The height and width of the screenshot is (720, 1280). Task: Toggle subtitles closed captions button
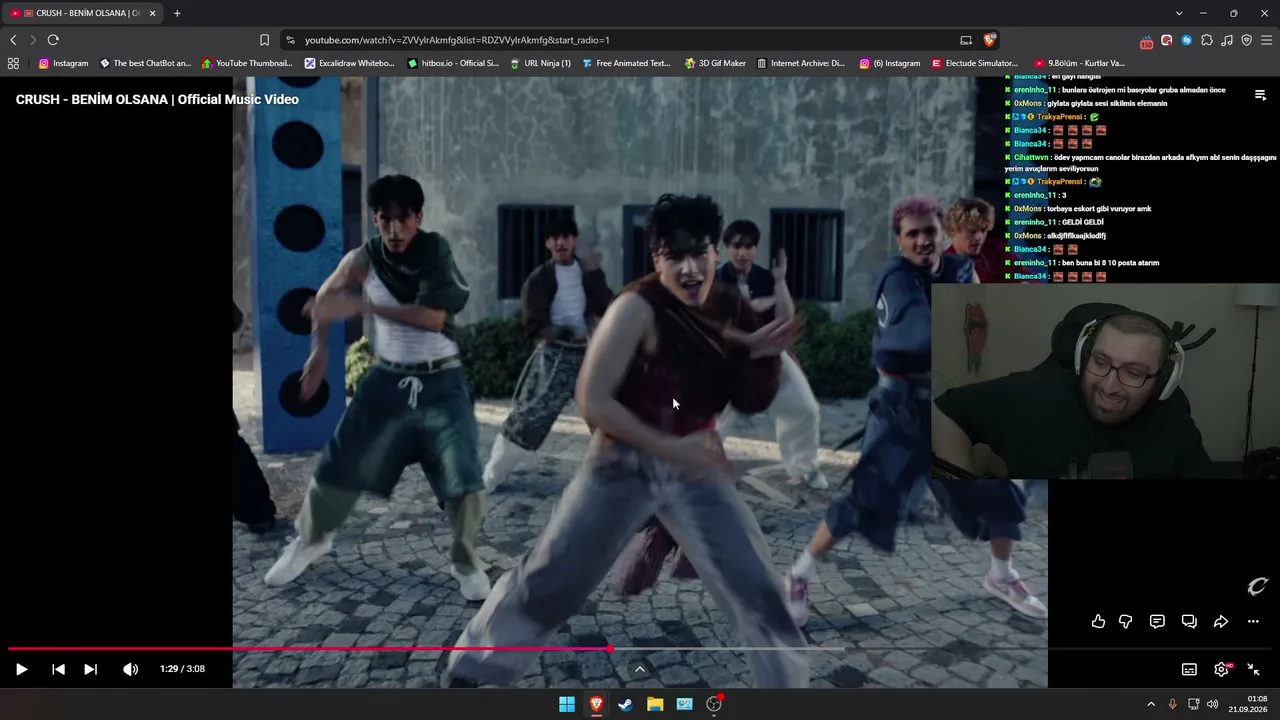(1189, 669)
